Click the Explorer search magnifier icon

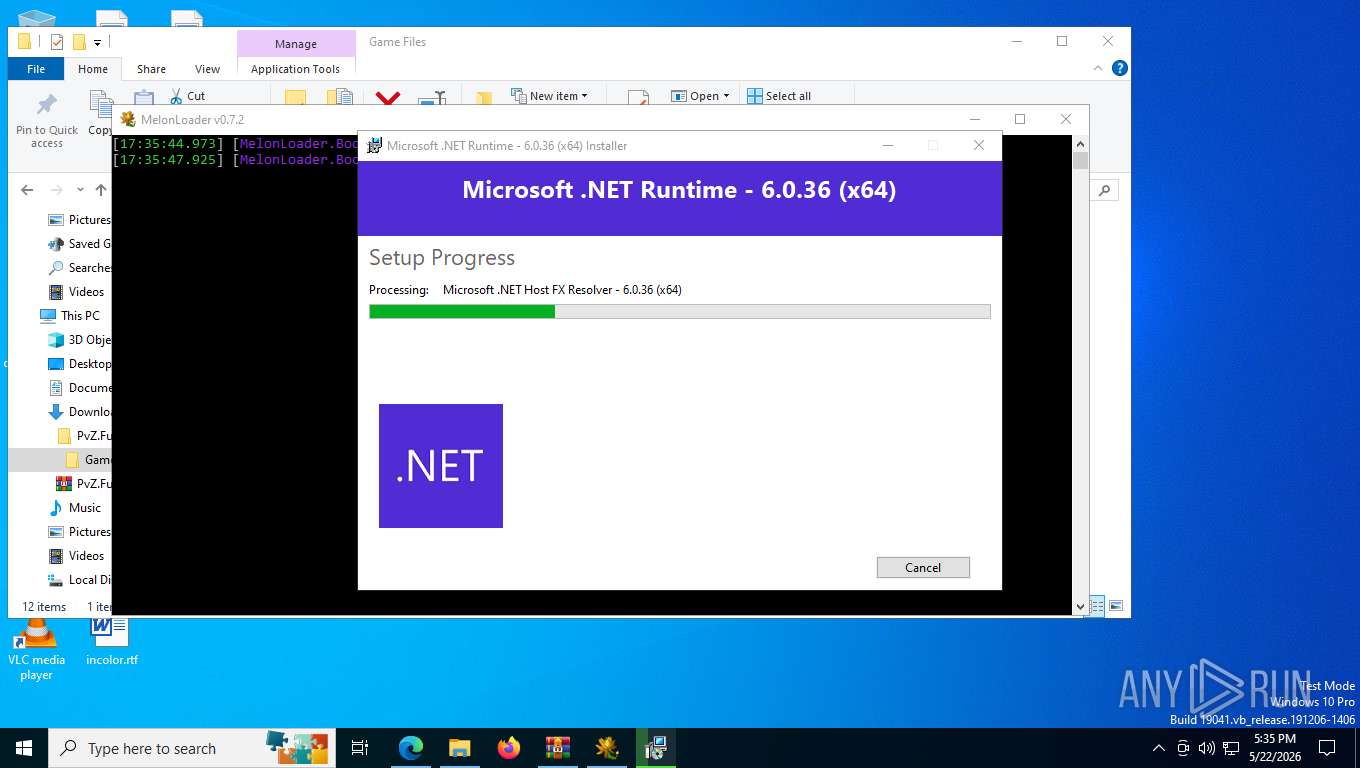pos(1104,190)
